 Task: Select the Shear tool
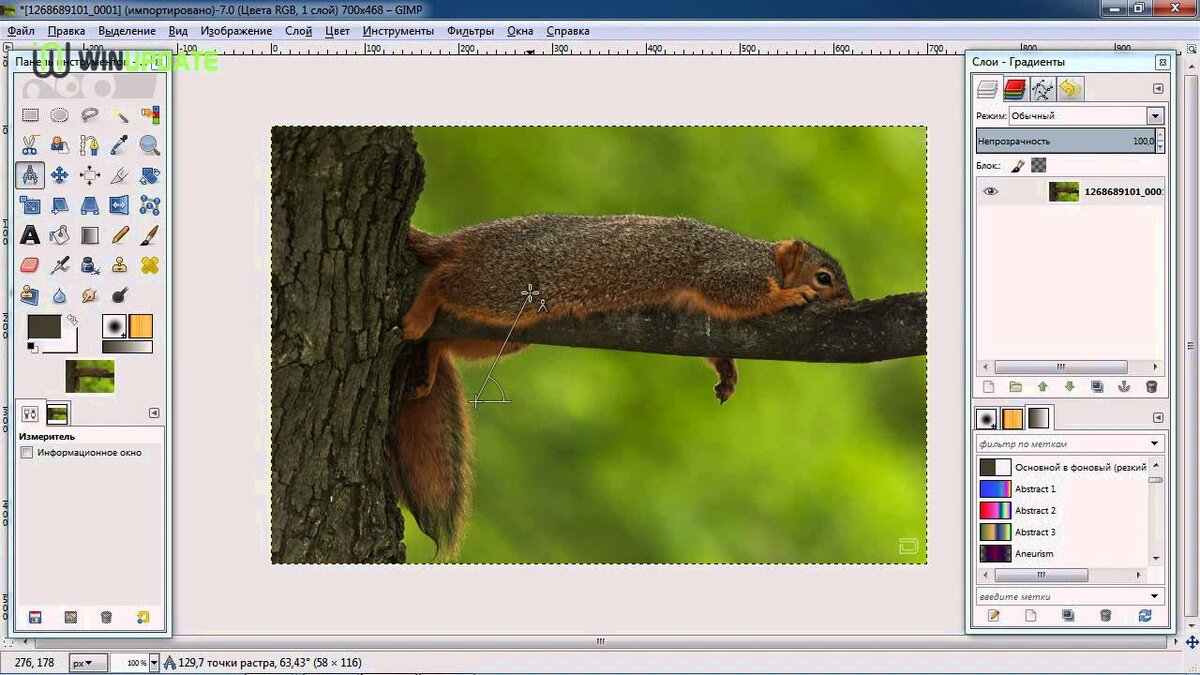(60, 206)
